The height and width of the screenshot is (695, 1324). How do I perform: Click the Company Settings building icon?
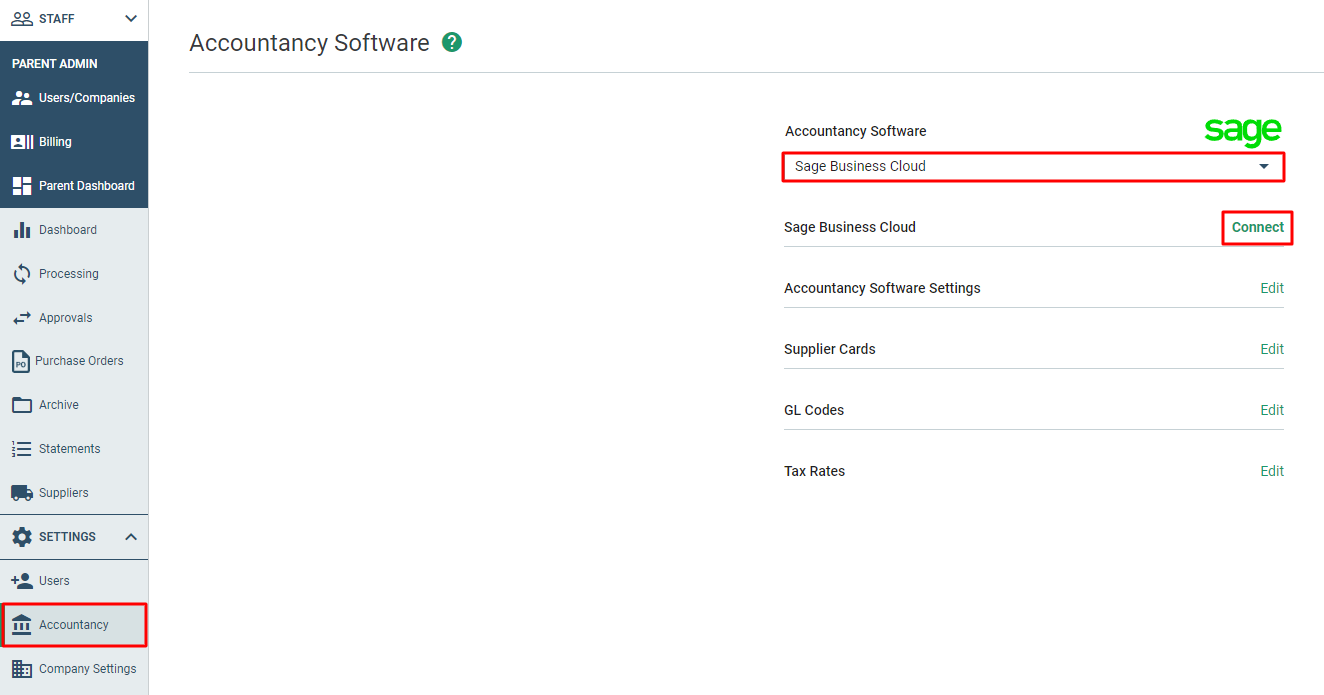coord(22,669)
